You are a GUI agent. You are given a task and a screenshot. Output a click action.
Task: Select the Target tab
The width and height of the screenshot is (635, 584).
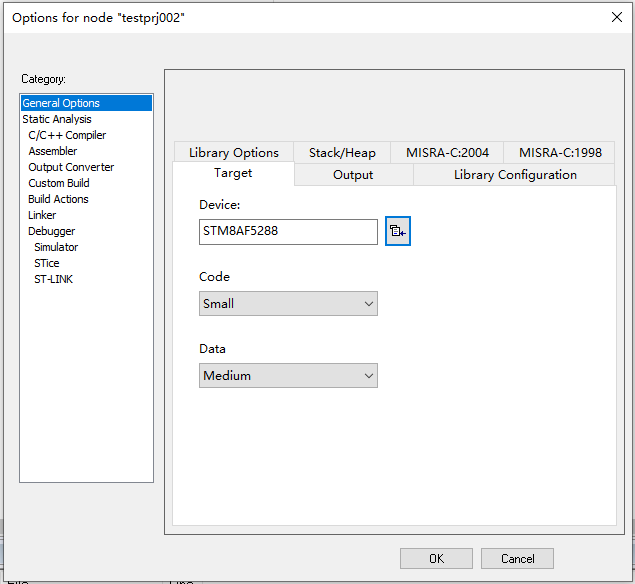coord(233,173)
